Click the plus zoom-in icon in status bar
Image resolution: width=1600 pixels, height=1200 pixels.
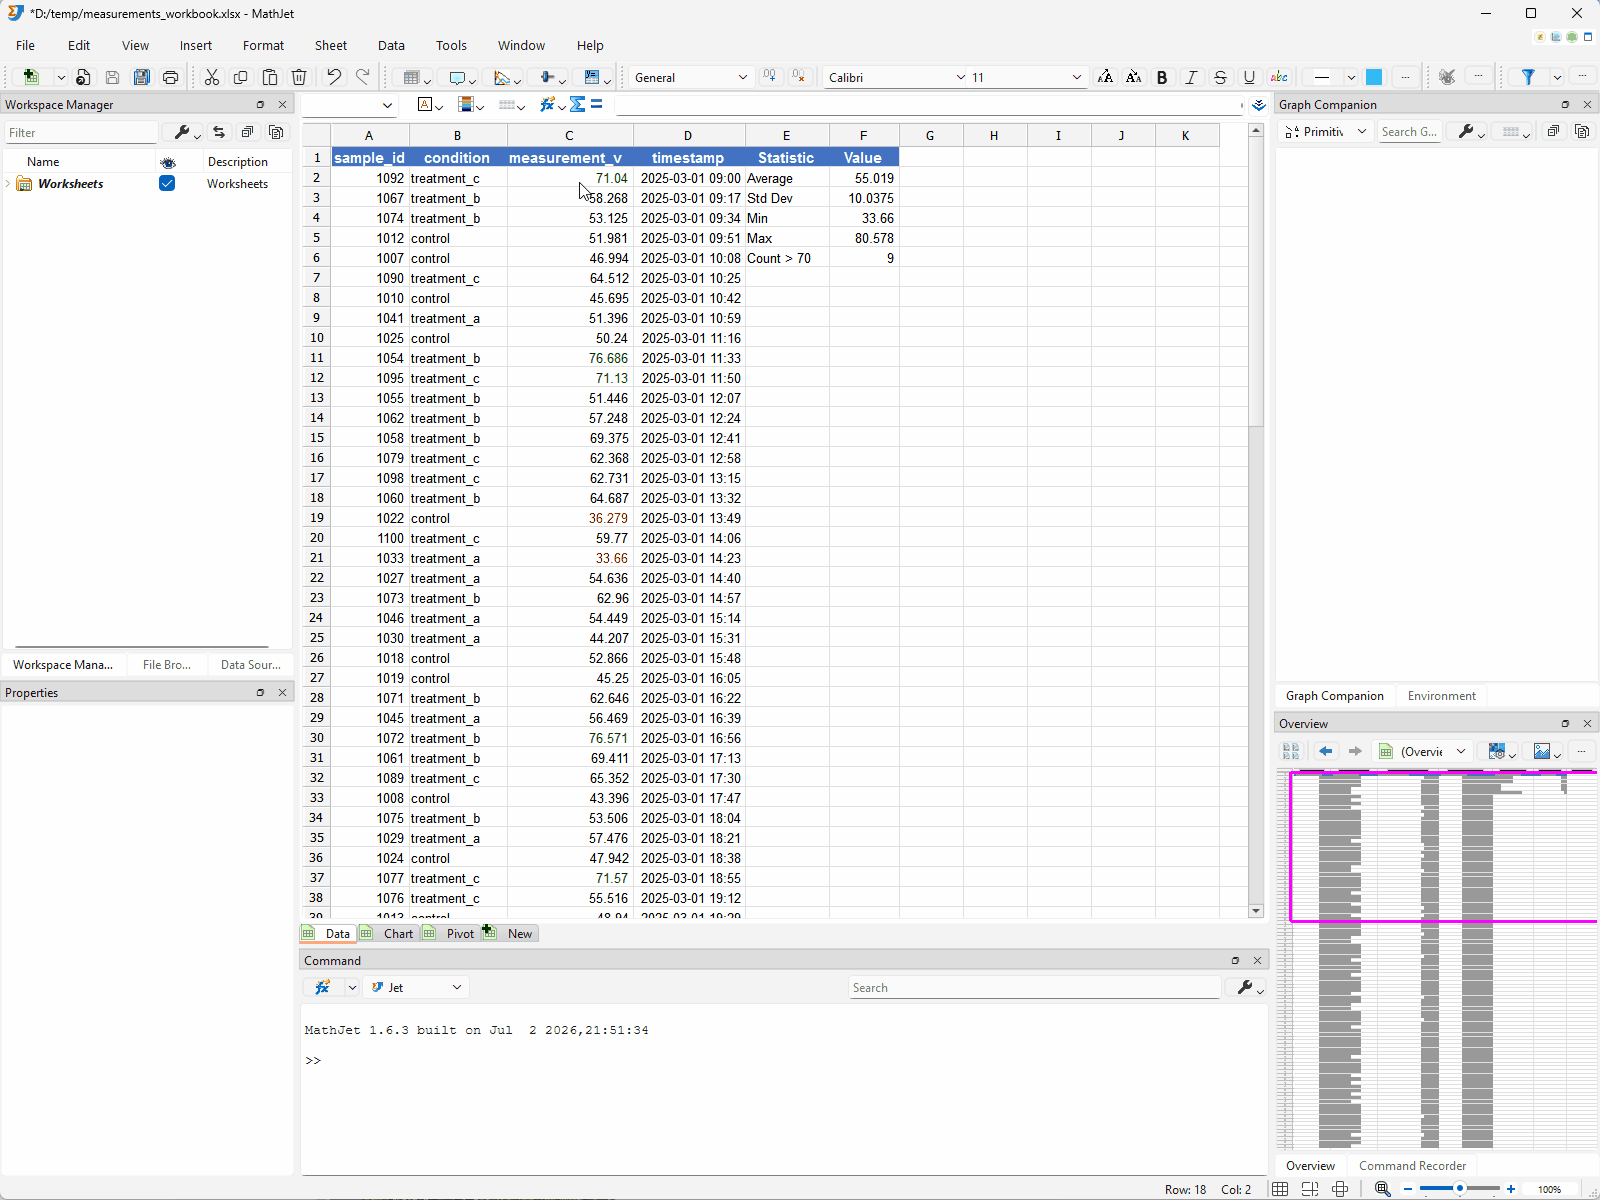pos(1511,1189)
